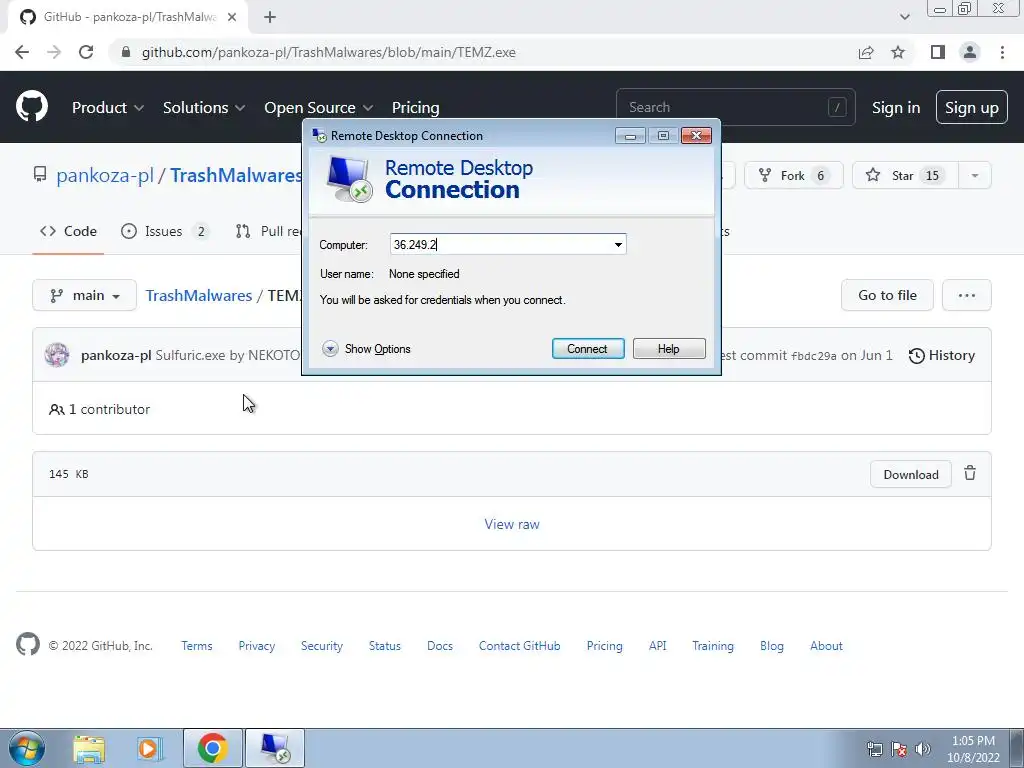The image size is (1024, 768).
Task: Open Windows Start orb
Action: click(x=27, y=748)
